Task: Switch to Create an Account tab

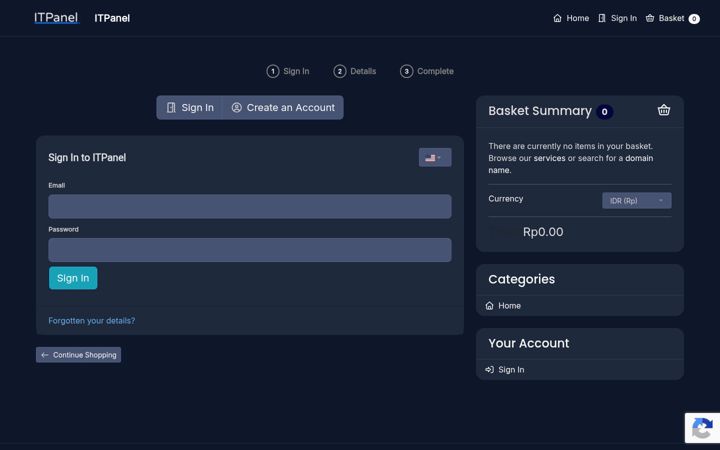Action: tap(283, 107)
